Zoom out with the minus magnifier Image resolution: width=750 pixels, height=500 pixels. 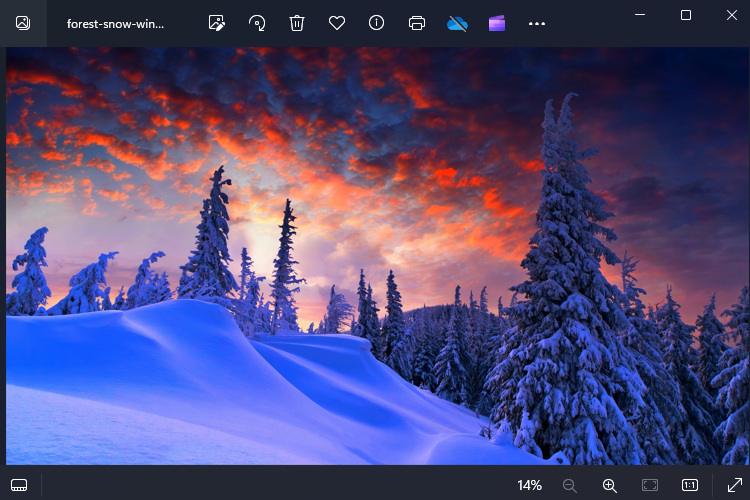coord(569,486)
